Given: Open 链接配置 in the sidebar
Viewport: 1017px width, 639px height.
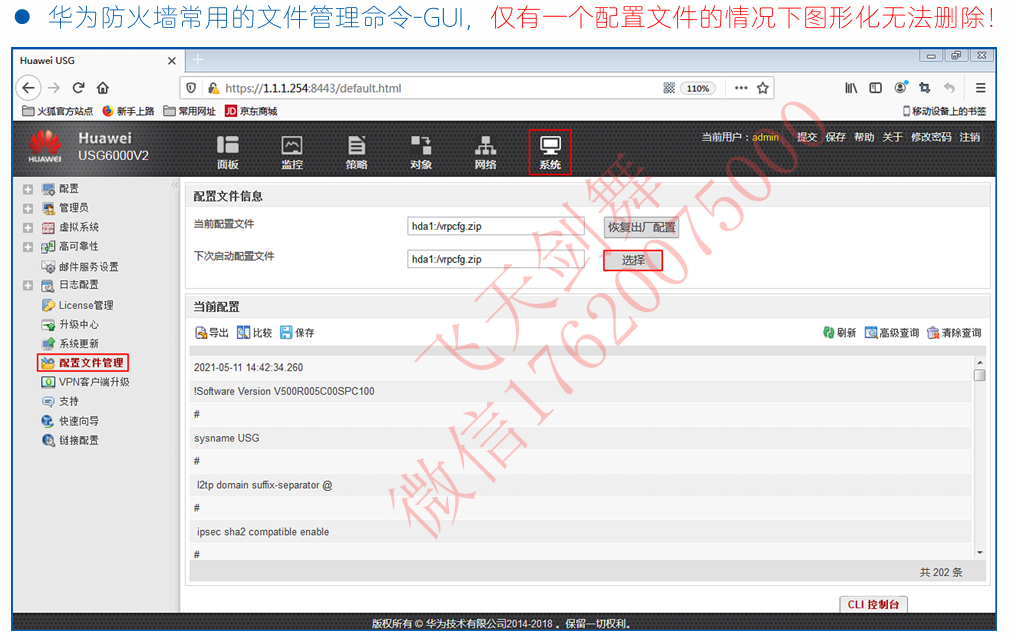Looking at the screenshot, I should tap(70, 440).
